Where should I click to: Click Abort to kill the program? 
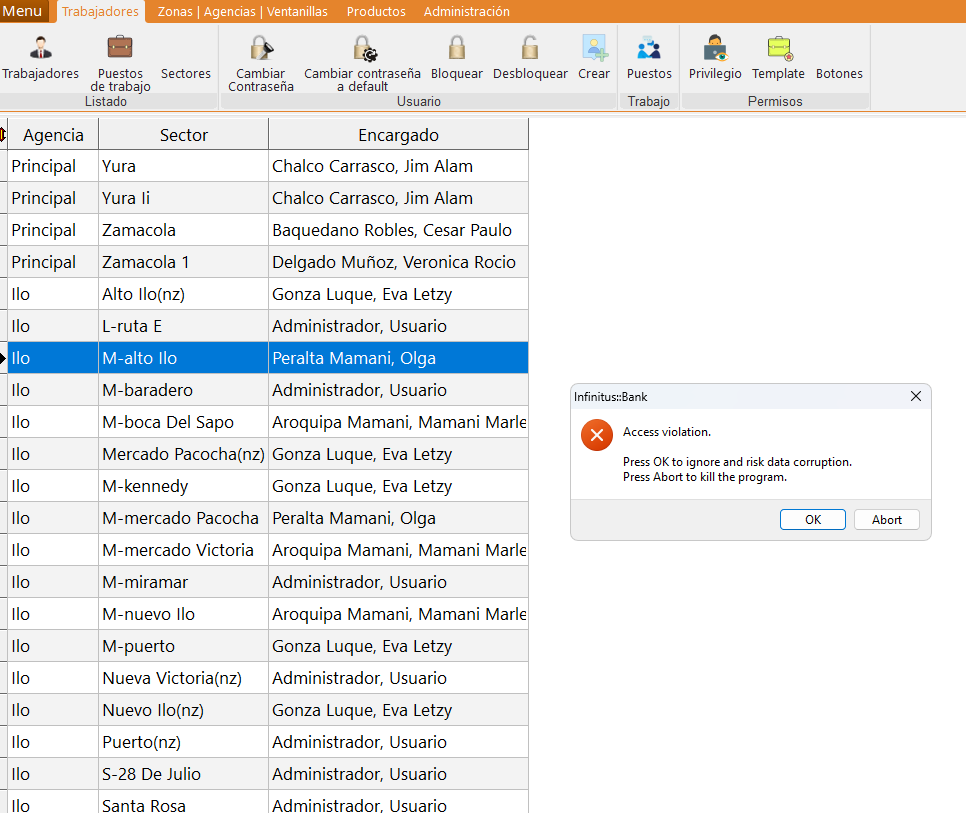click(x=886, y=520)
